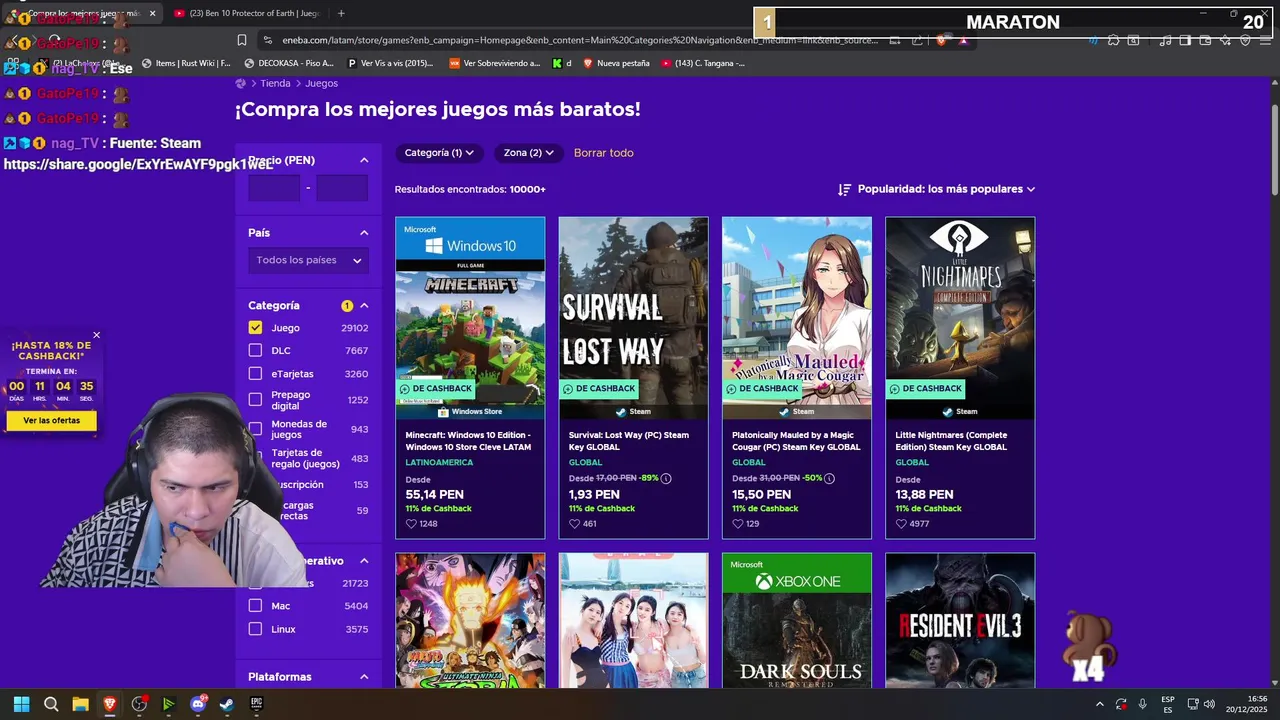
Task: Click the Resident Evil 3 game thumbnail
Action: point(960,621)
